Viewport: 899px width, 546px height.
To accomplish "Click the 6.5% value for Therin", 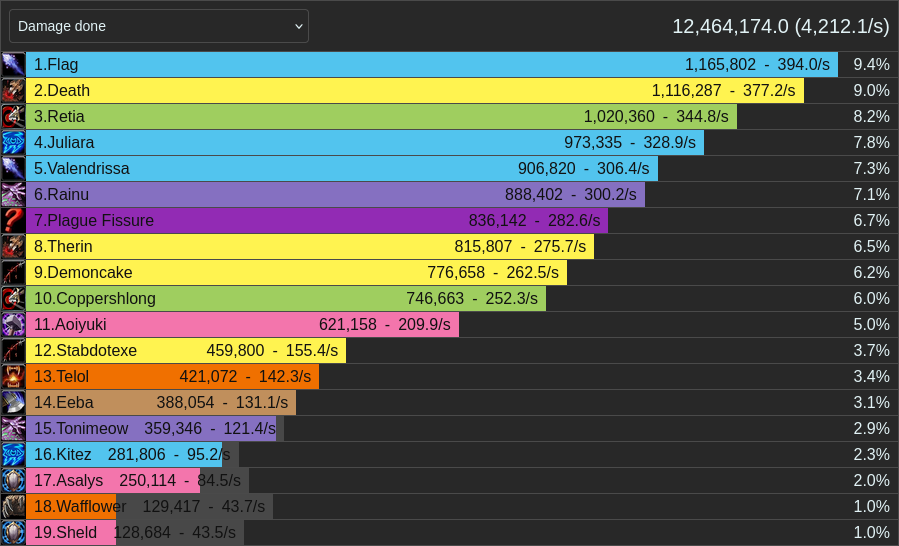I will pyautogui.click(x=871, y=247).
